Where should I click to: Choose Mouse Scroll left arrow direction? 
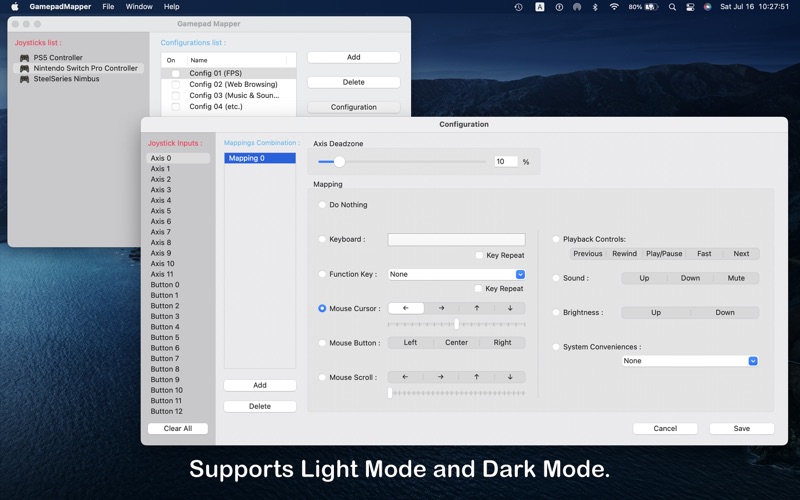[x=405, y=377]
